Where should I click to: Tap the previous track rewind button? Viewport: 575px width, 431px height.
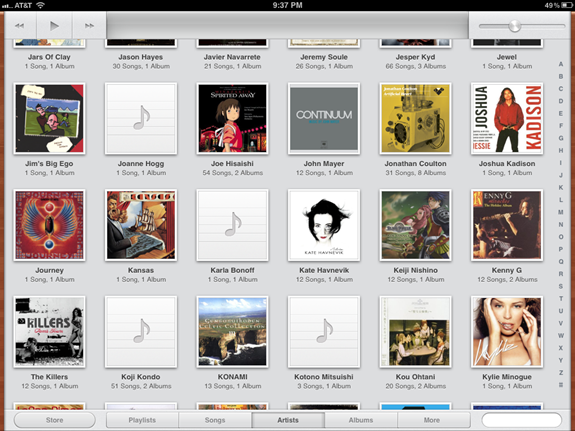tap(20, 26)
